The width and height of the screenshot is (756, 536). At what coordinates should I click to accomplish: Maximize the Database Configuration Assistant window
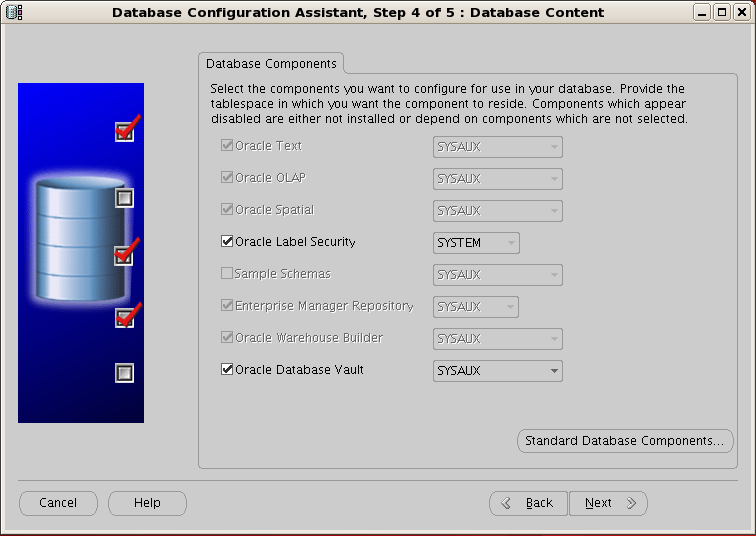click(722, 12)
